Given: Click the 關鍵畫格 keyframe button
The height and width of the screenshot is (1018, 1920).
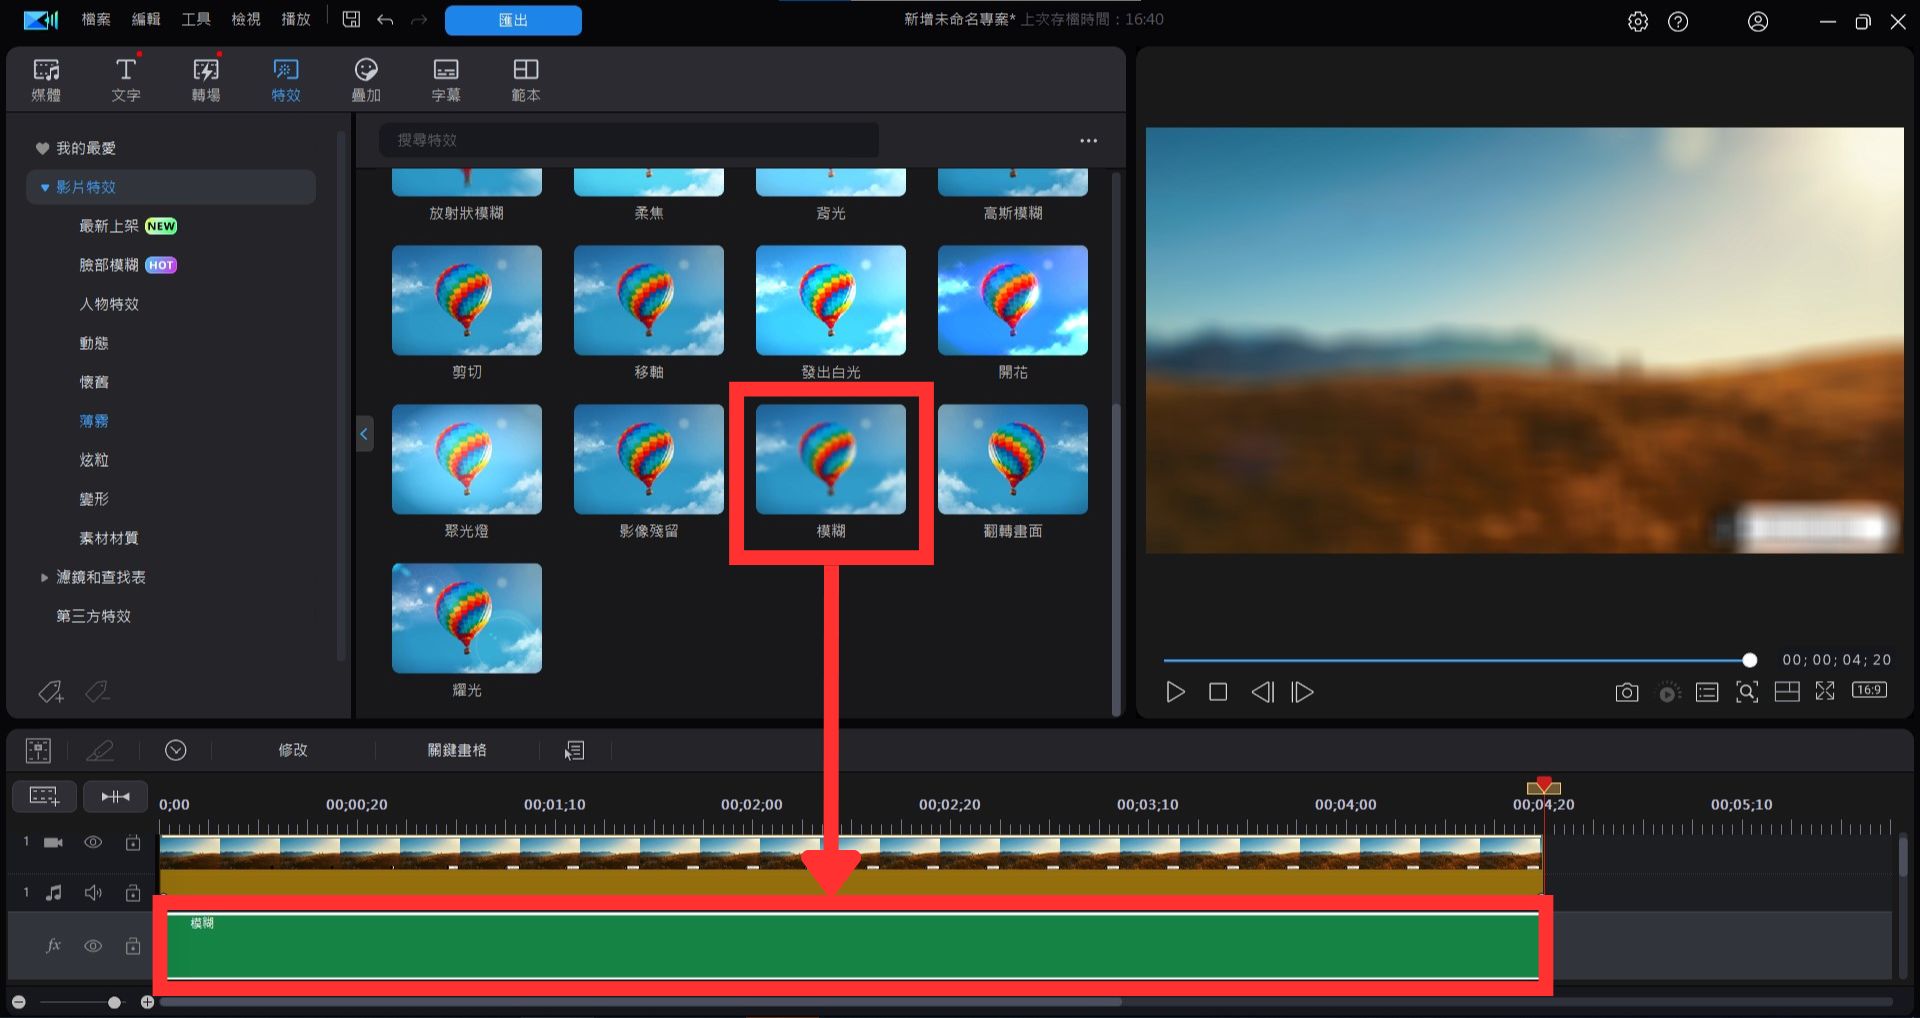Looking at the screenshot, I should [457, 750].
